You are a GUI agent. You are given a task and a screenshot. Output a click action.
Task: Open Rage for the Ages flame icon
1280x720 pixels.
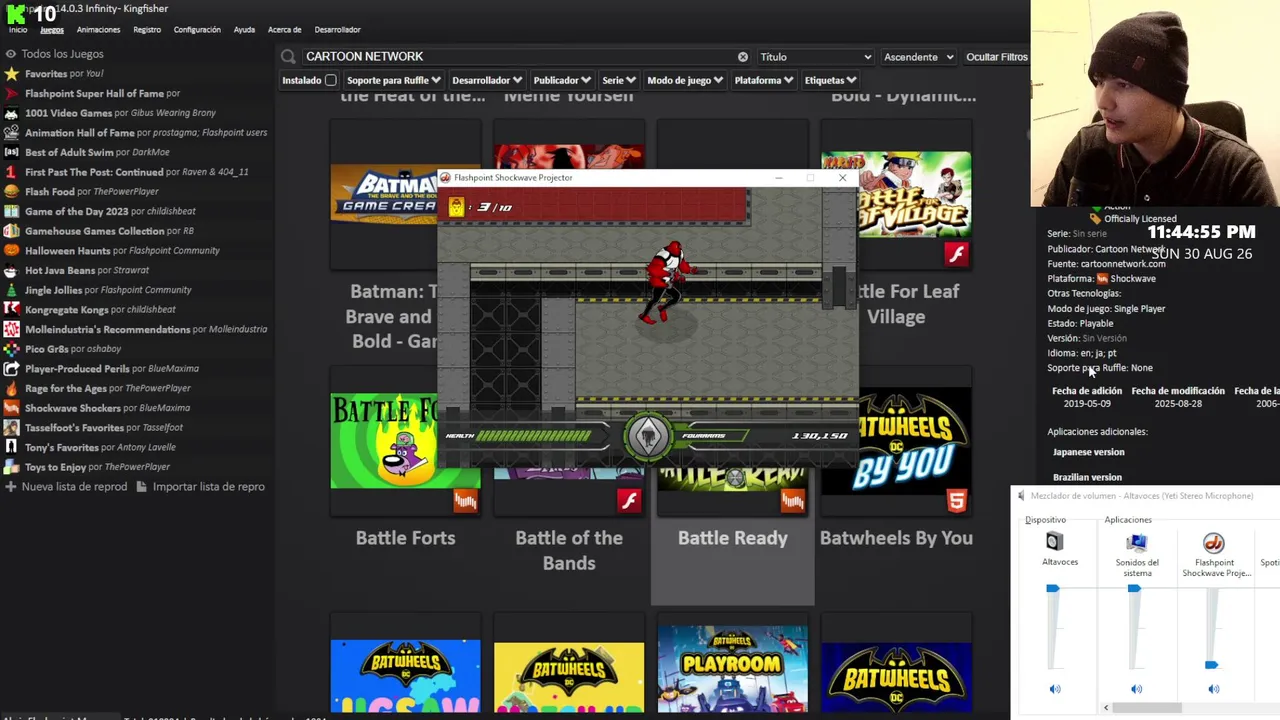click(x=11, y=388)
